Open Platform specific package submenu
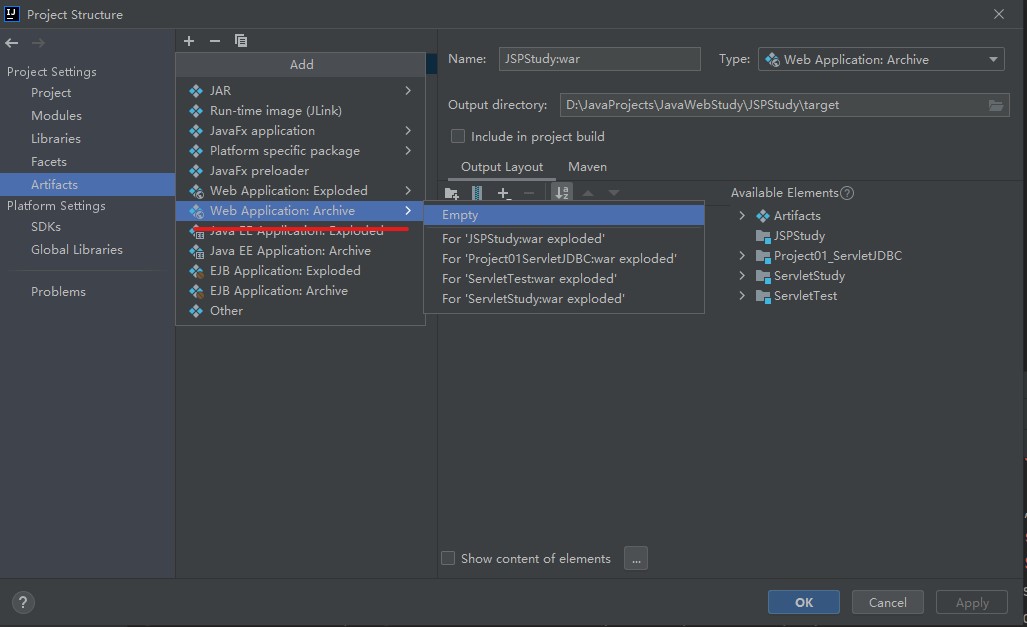Screen dimensions: 1027x627 click(301, 151)
